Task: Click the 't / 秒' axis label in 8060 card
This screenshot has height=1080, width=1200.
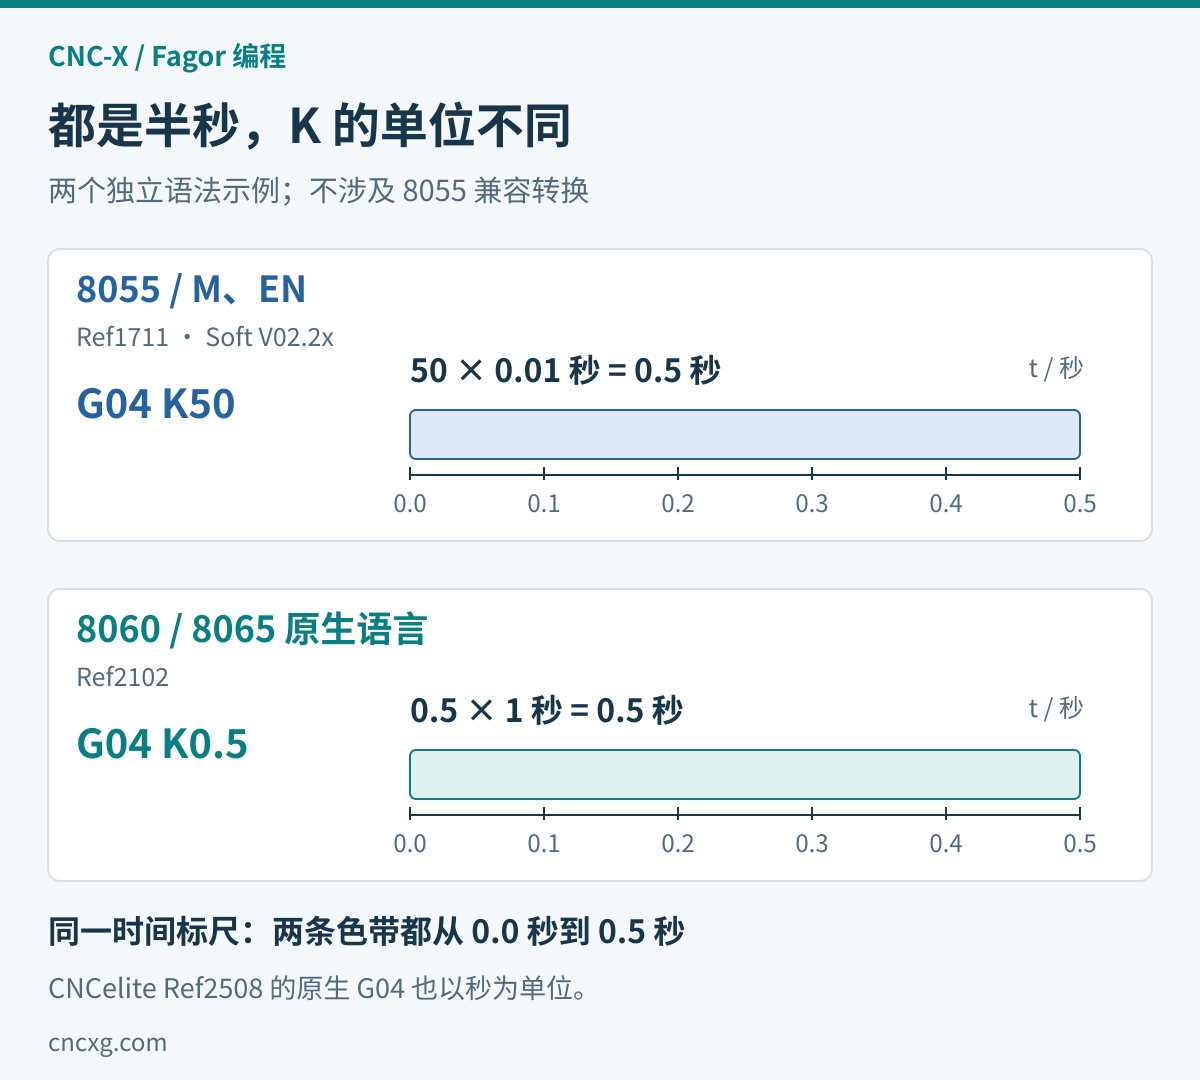Action: click(x=1056, y=708)
